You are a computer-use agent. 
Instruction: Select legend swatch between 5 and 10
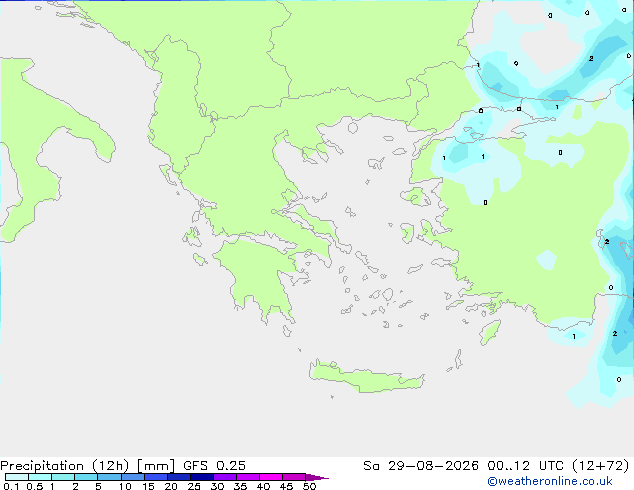point(109,477)
